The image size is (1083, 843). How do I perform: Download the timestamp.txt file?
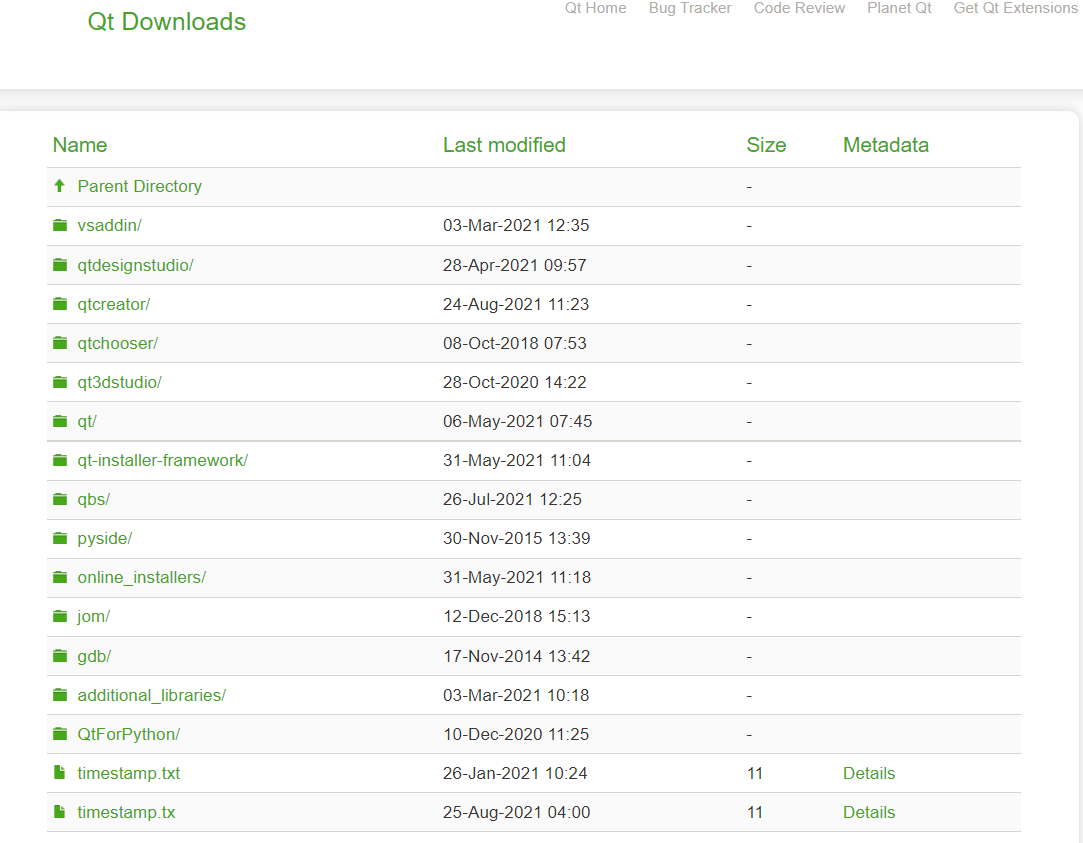tap(128, 773)
